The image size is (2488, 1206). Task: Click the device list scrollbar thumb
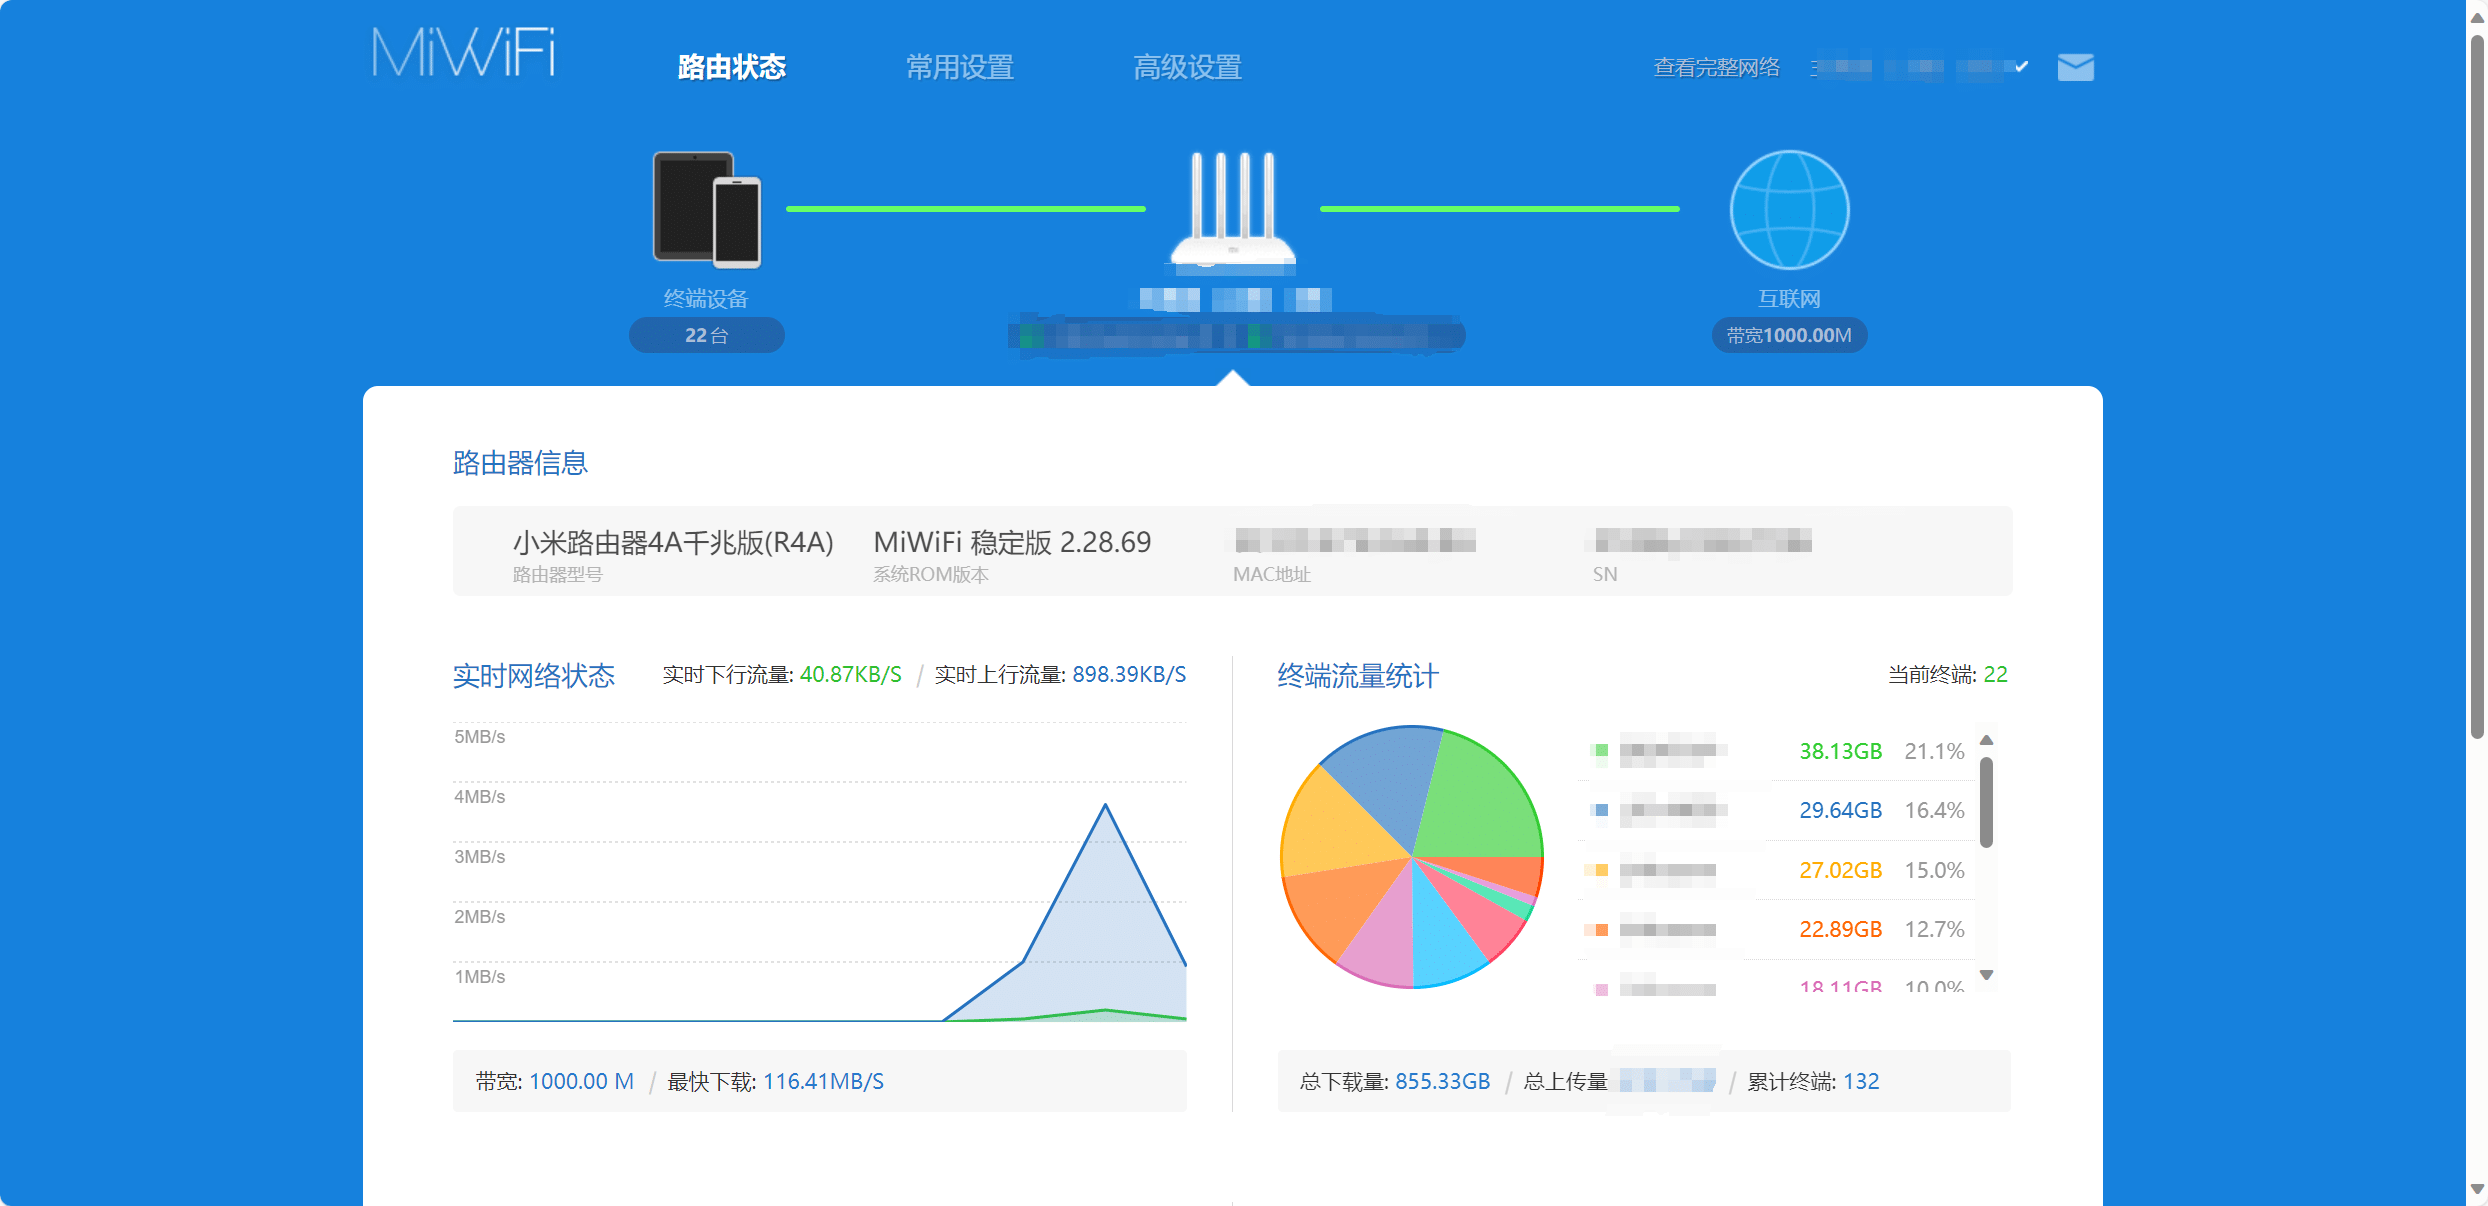tap(1987, 802)
